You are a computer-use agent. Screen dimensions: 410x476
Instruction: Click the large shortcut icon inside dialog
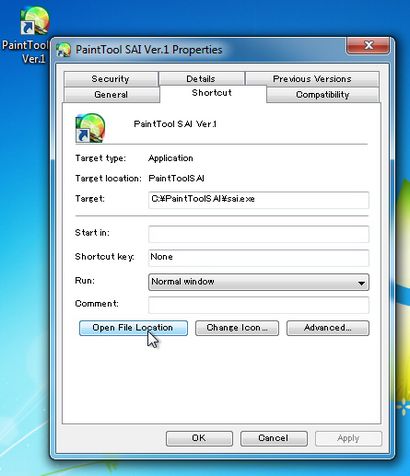pos(90,128)
